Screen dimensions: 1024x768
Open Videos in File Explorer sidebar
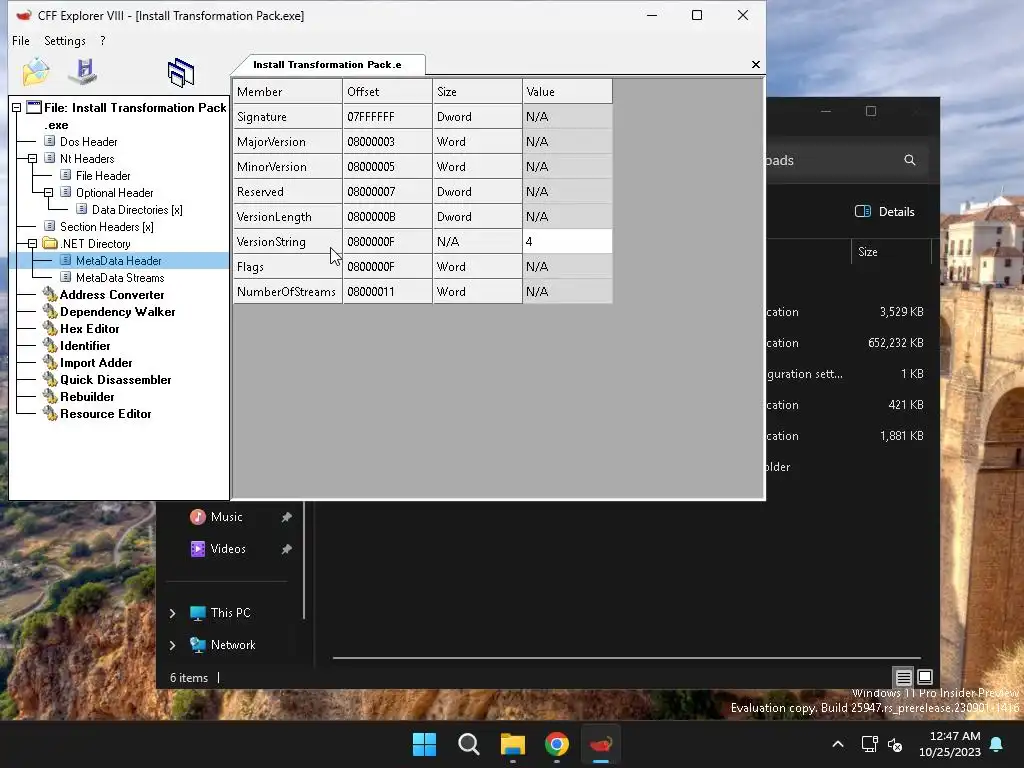(228, 549)
